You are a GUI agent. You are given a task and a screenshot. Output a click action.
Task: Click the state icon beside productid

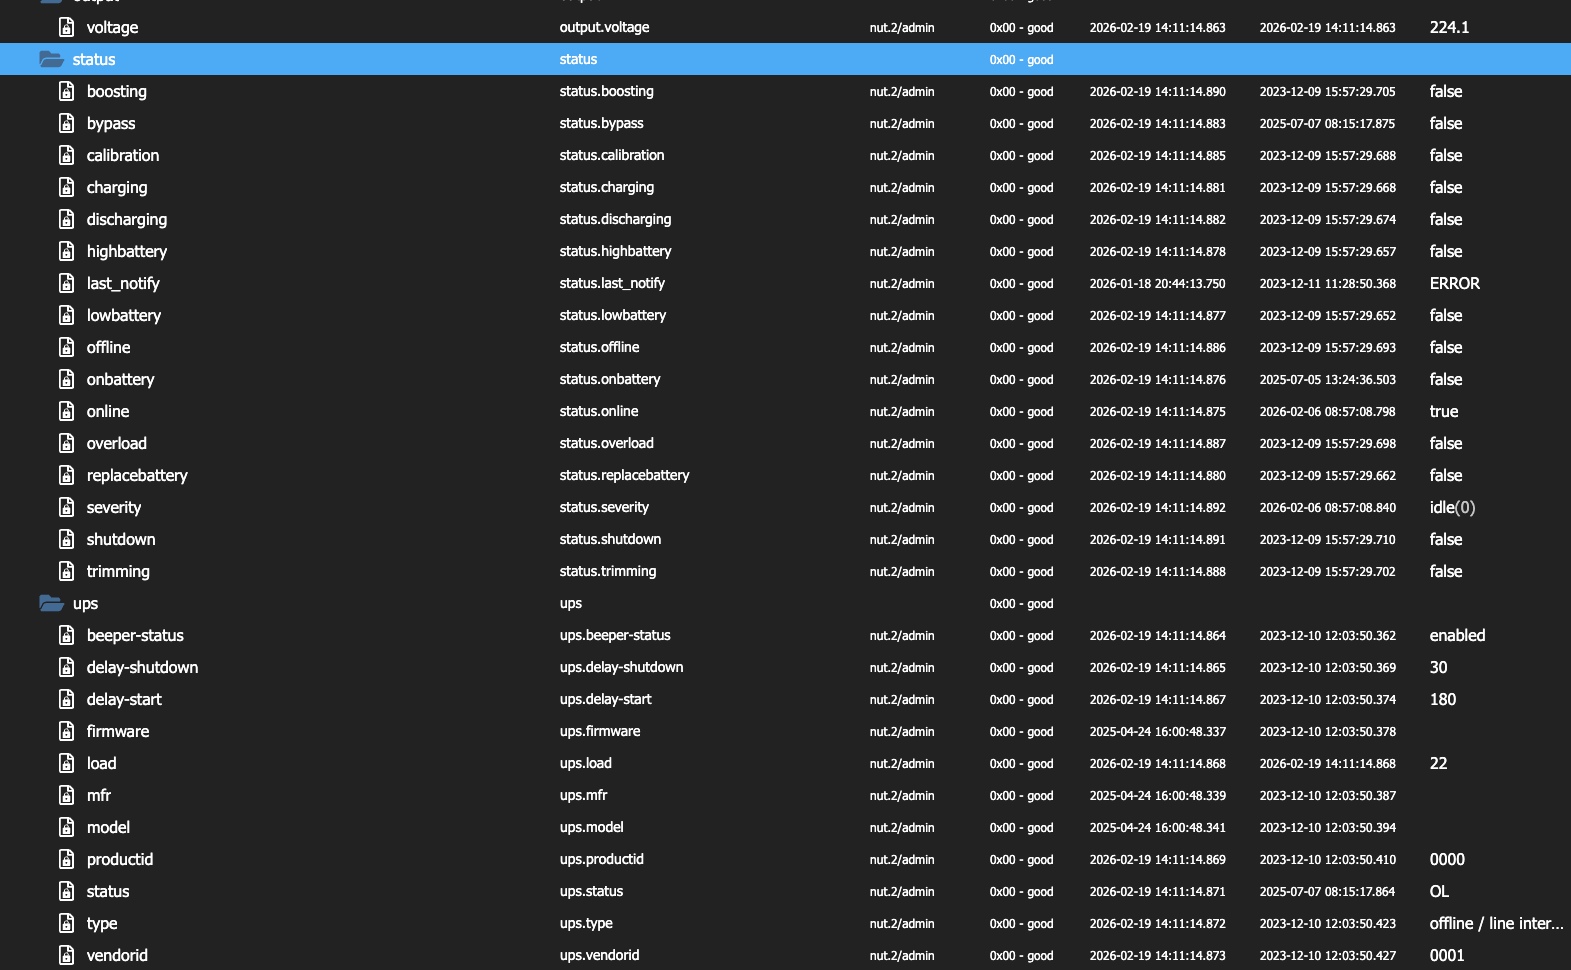(66, 859)
